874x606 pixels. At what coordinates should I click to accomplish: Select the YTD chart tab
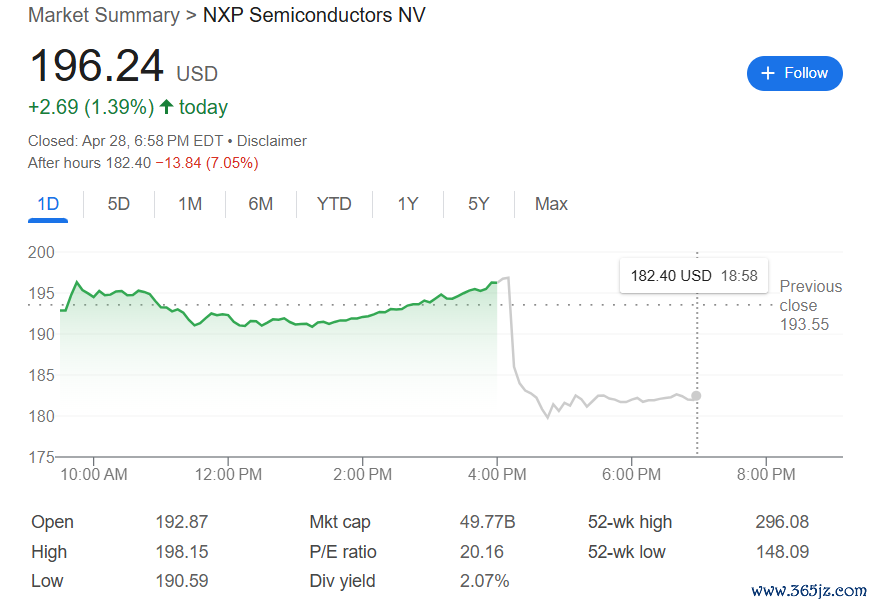pos(334,204)
